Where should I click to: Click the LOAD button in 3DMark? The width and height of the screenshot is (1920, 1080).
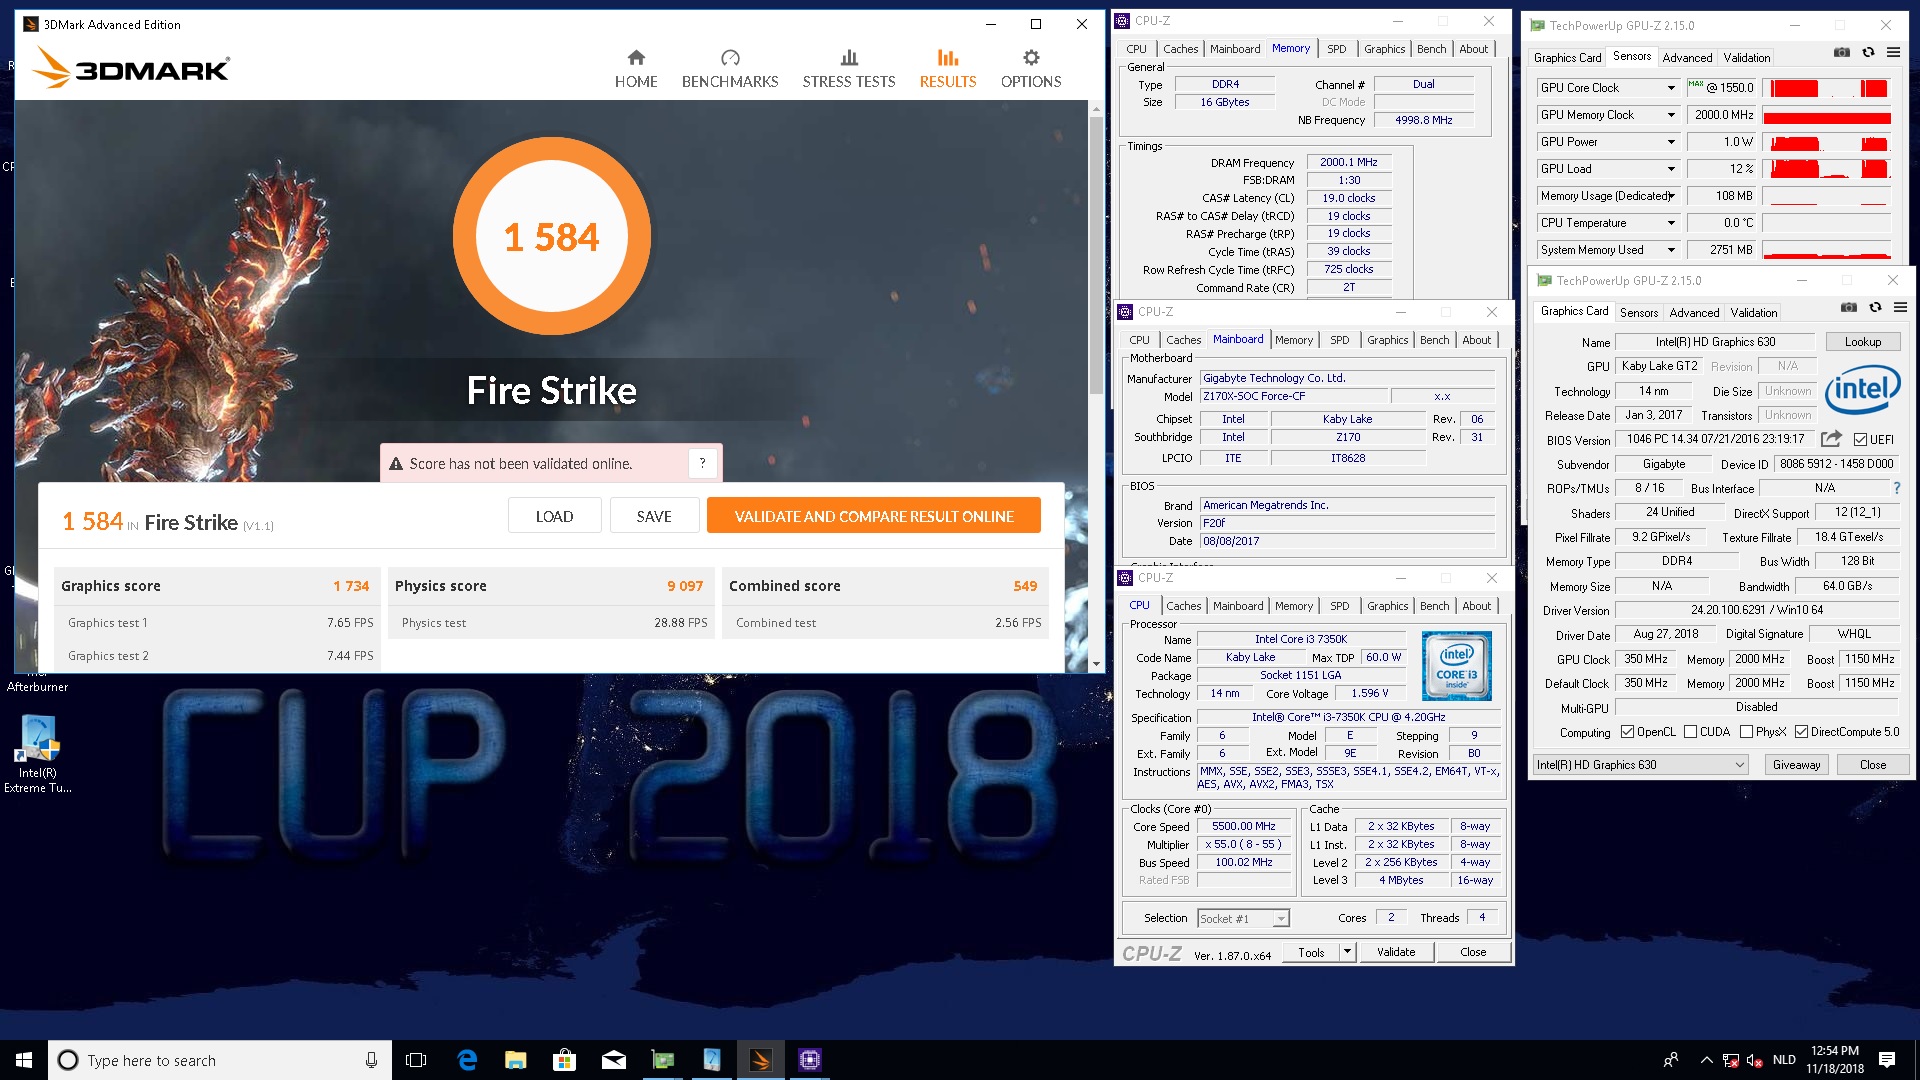554,516
